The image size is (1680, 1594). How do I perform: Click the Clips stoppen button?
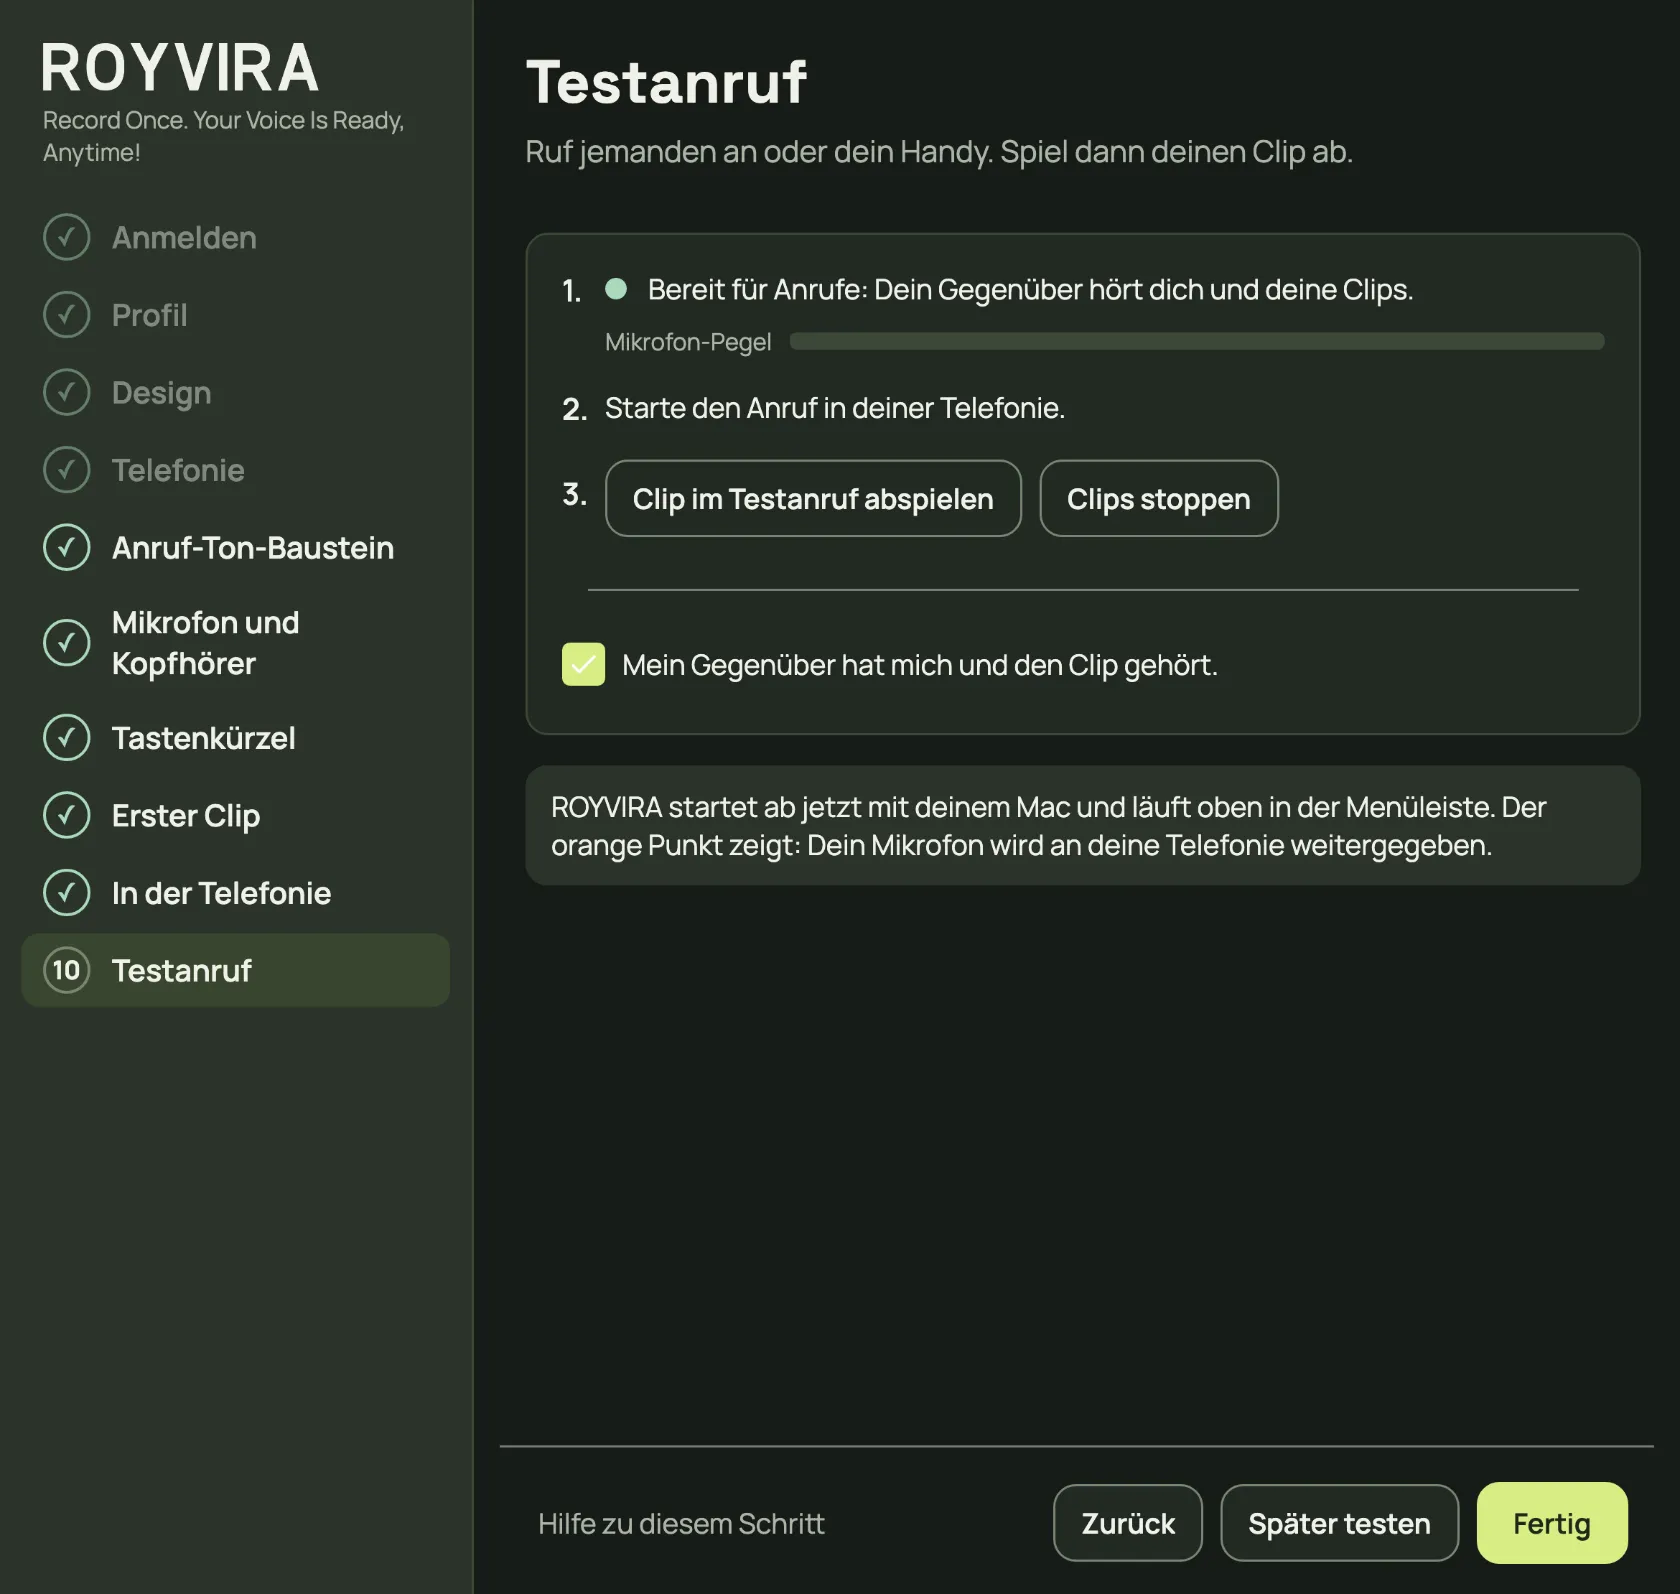point(1159,498)
